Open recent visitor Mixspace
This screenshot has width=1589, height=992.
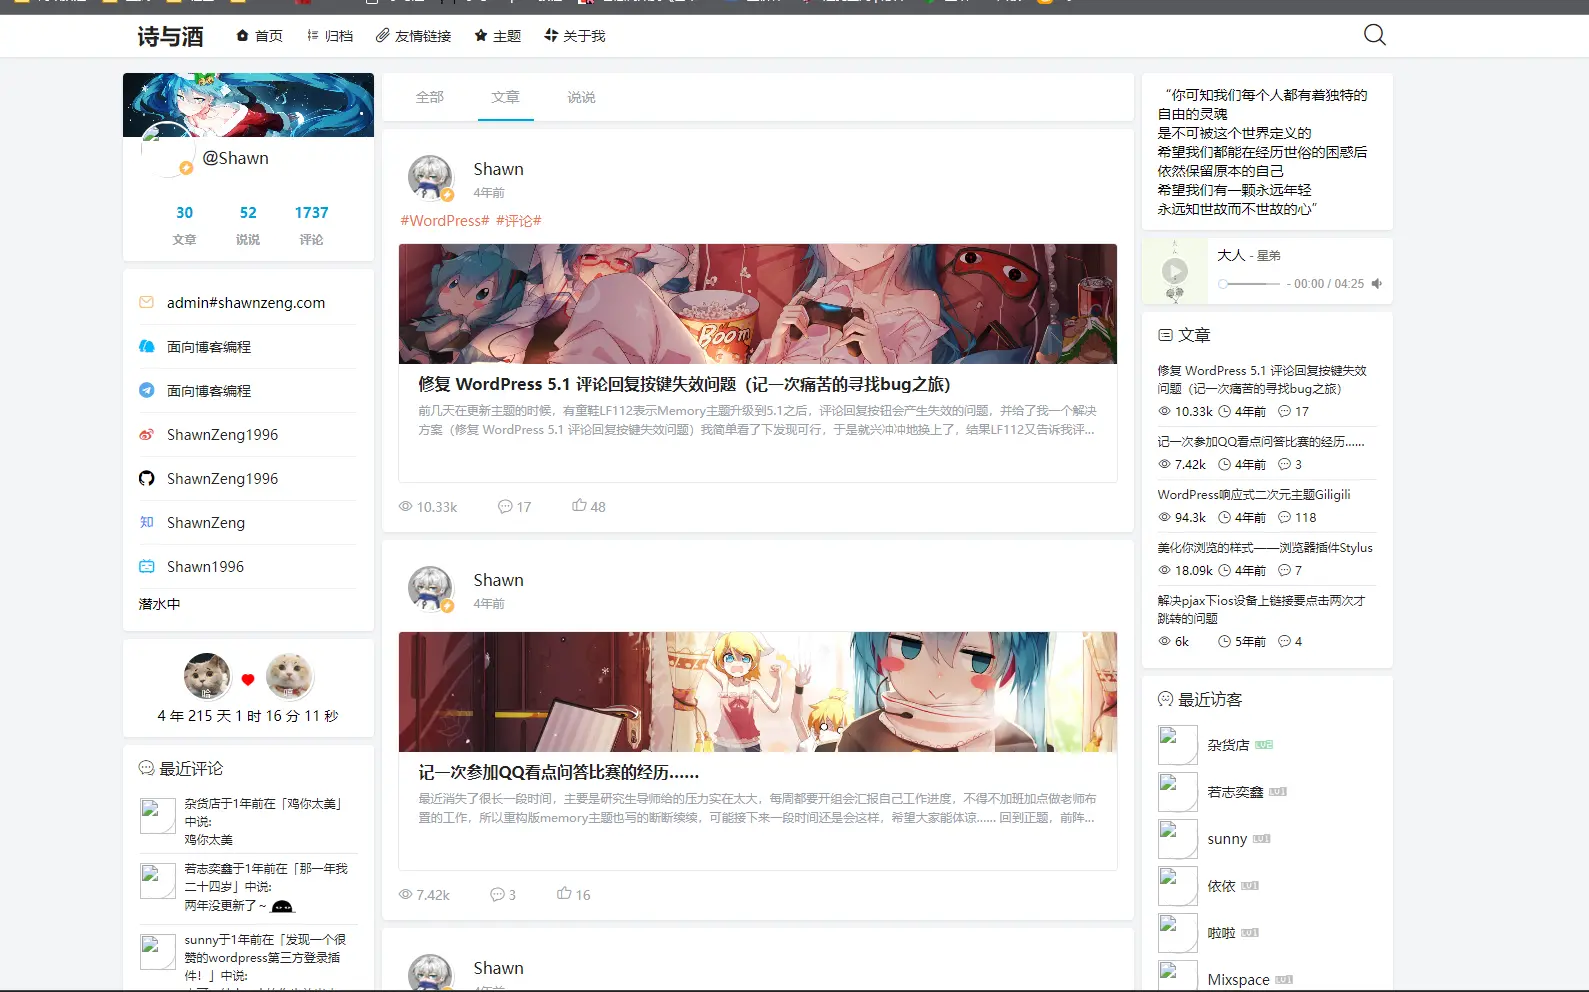coord(1238,980)
